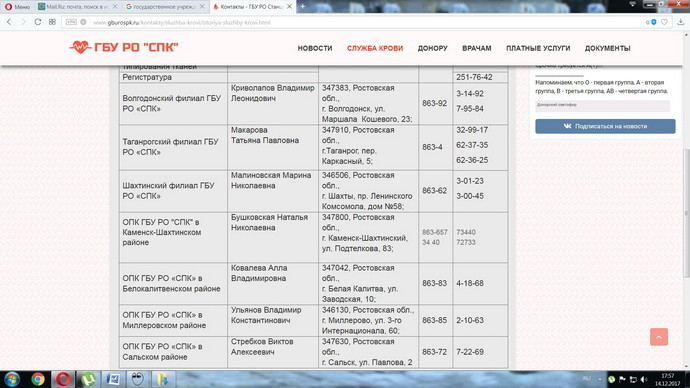
Task: Select ОПК в Белокалитвенском районе cell
Action: 173,284
